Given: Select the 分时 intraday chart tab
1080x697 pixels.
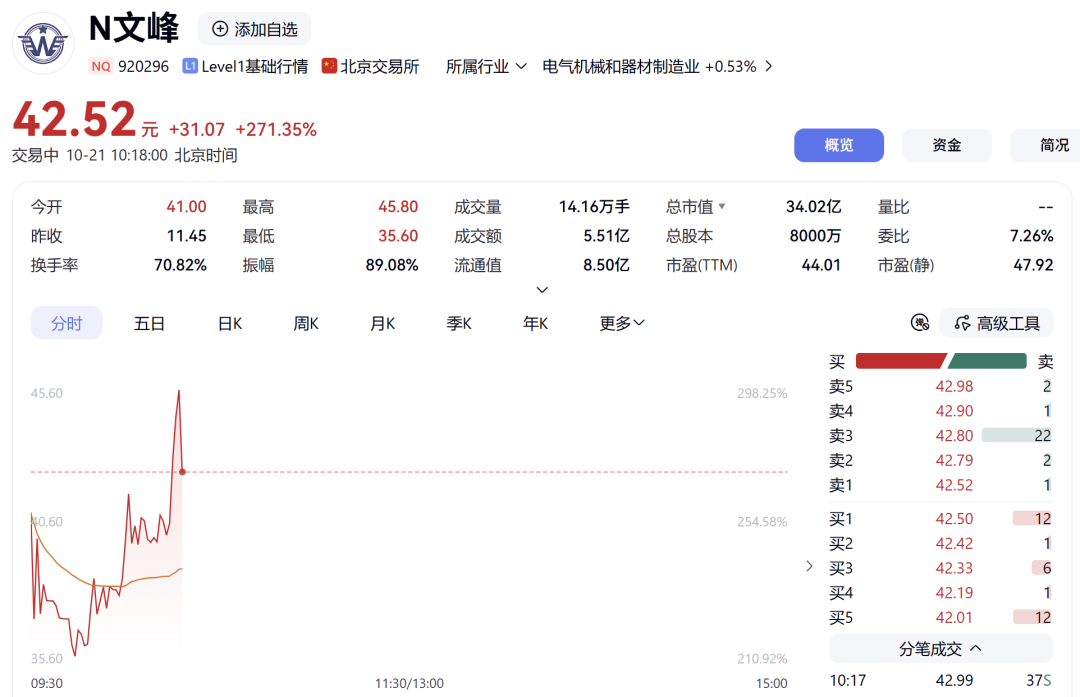Looking at the screenshot, I should coord(67,323).
